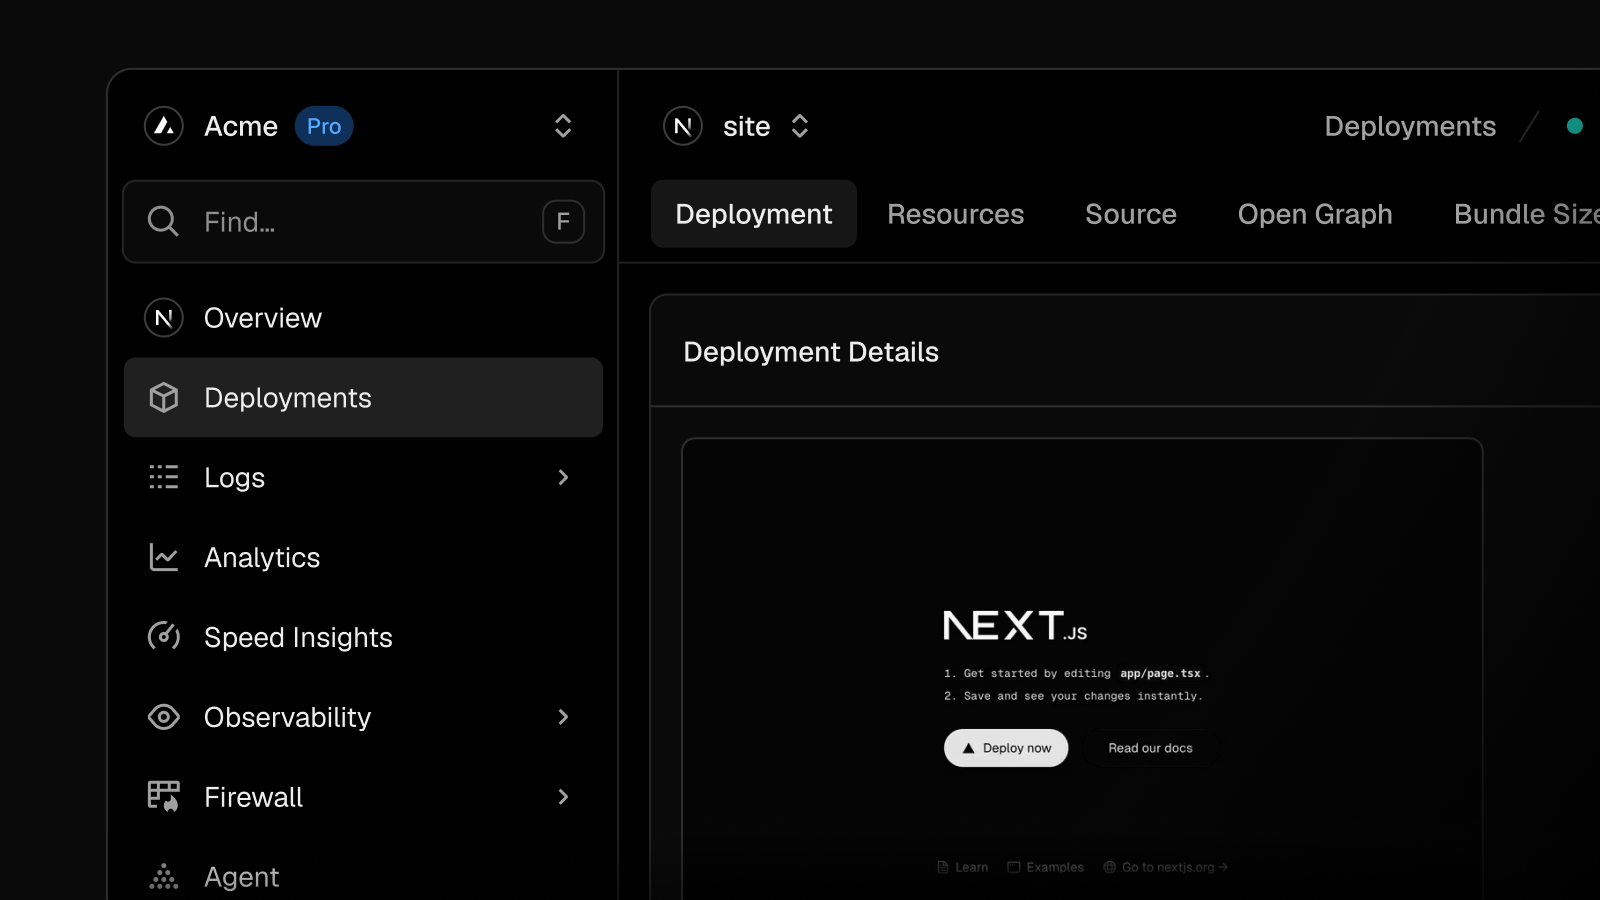Click the Deployment Details heading
The image size is (1600, 900).
tap(811, 352)
